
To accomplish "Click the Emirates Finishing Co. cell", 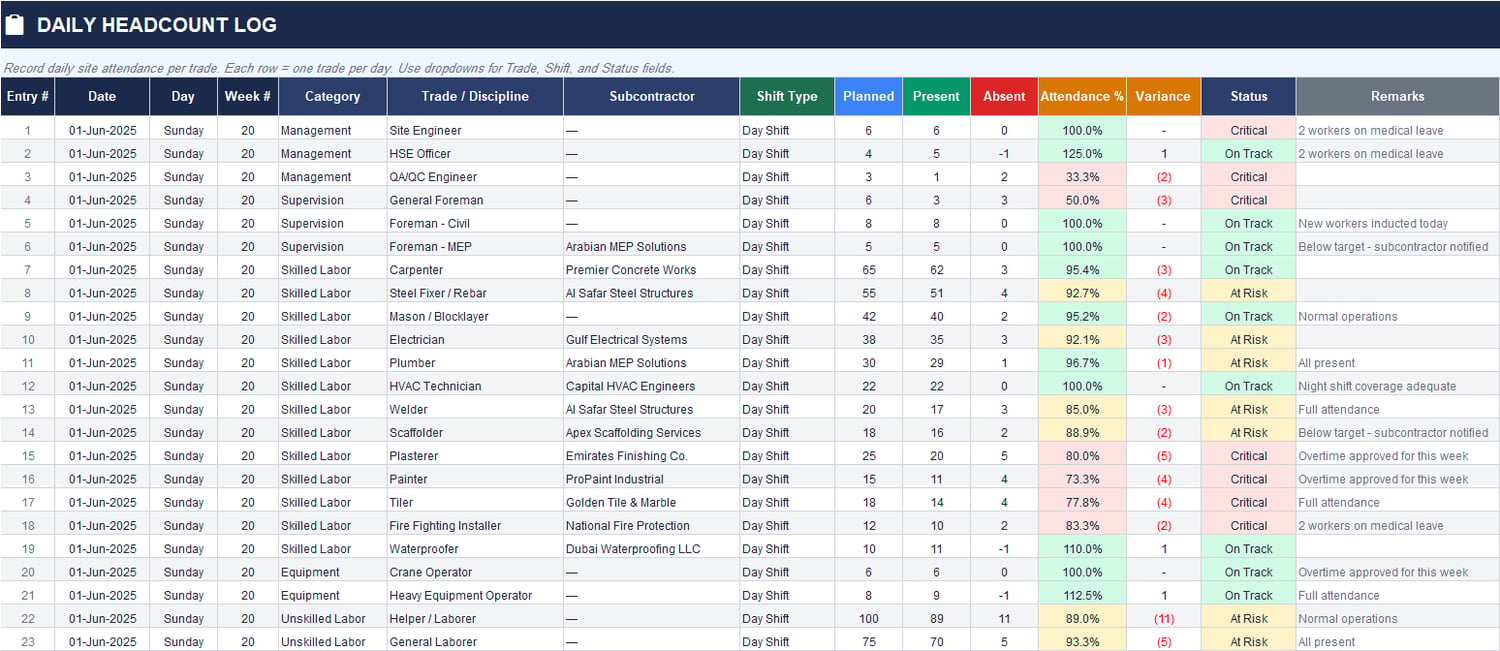I will (652, 456).
